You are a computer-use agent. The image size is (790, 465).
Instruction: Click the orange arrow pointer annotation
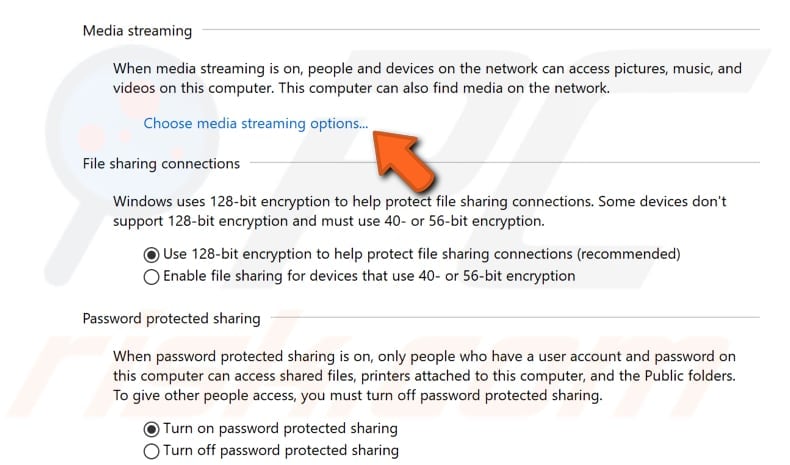pyautogui.click(x=403, y=160)
